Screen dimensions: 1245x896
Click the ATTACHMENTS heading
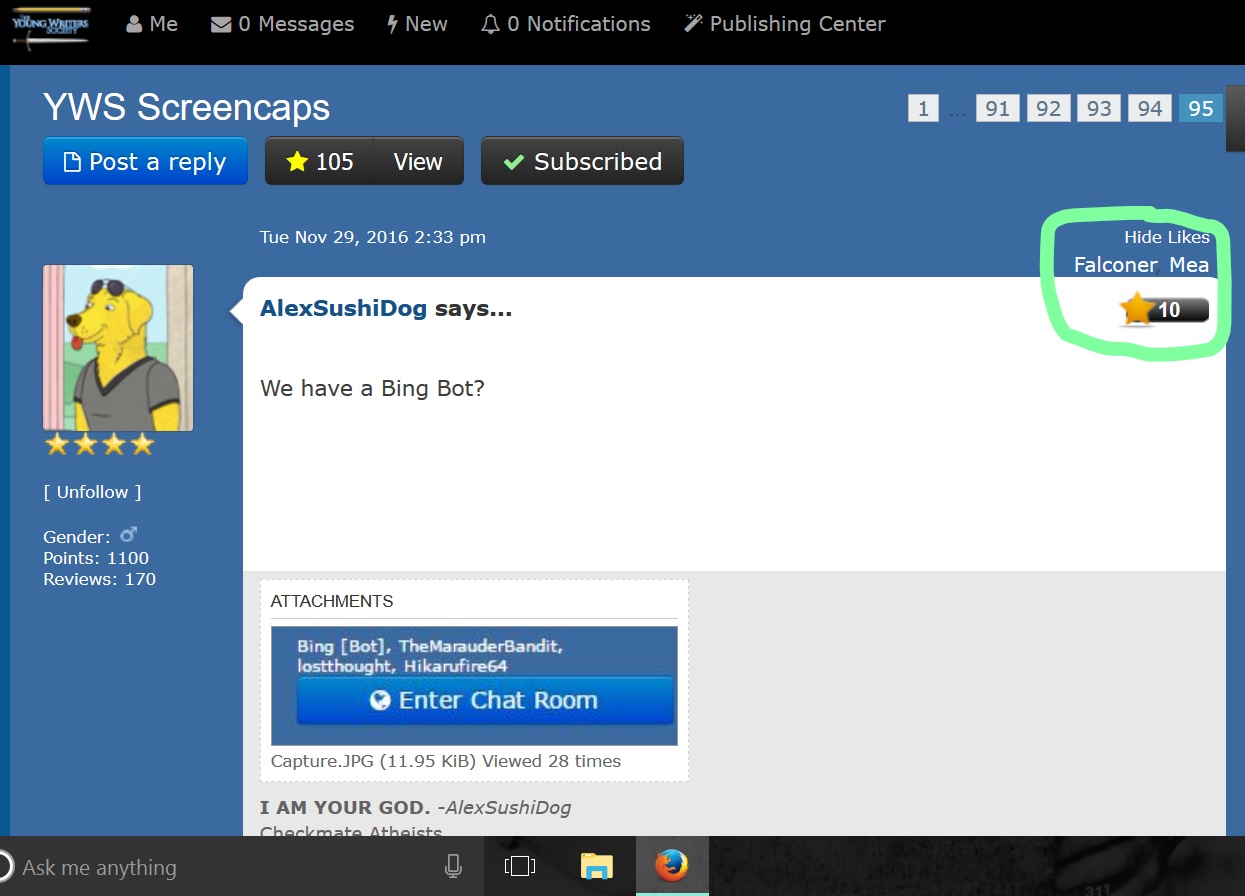(x=332, y=601)
